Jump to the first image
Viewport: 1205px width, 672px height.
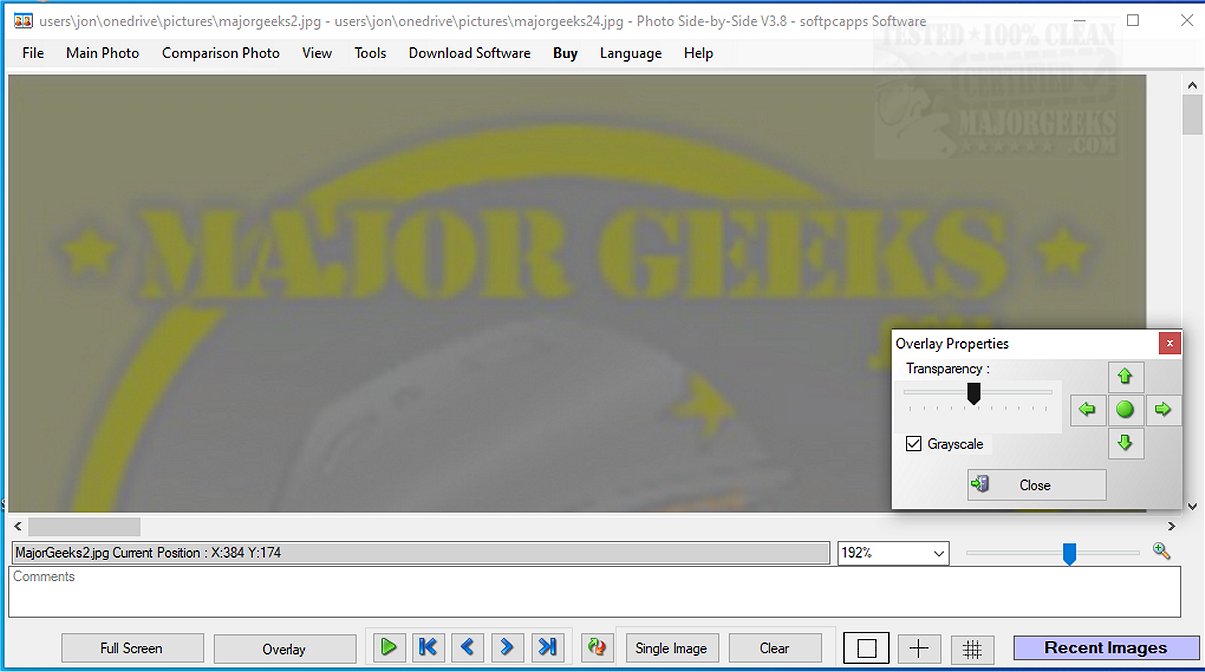[428, 648]
